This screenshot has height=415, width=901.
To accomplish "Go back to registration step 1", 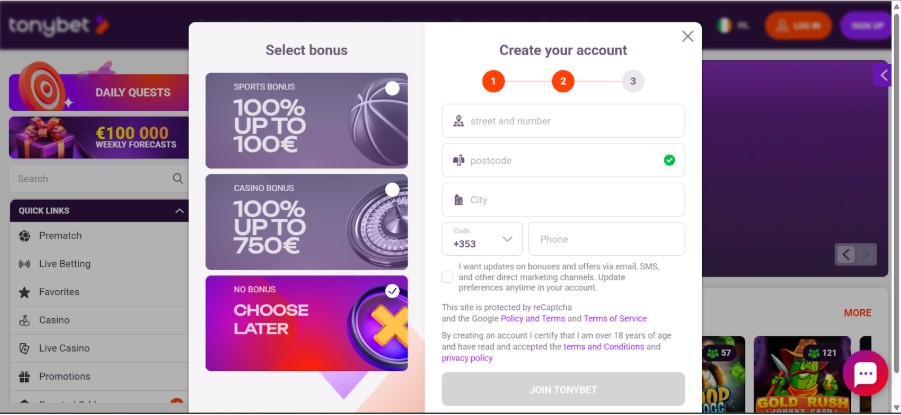I will click(x=492, y=81).
